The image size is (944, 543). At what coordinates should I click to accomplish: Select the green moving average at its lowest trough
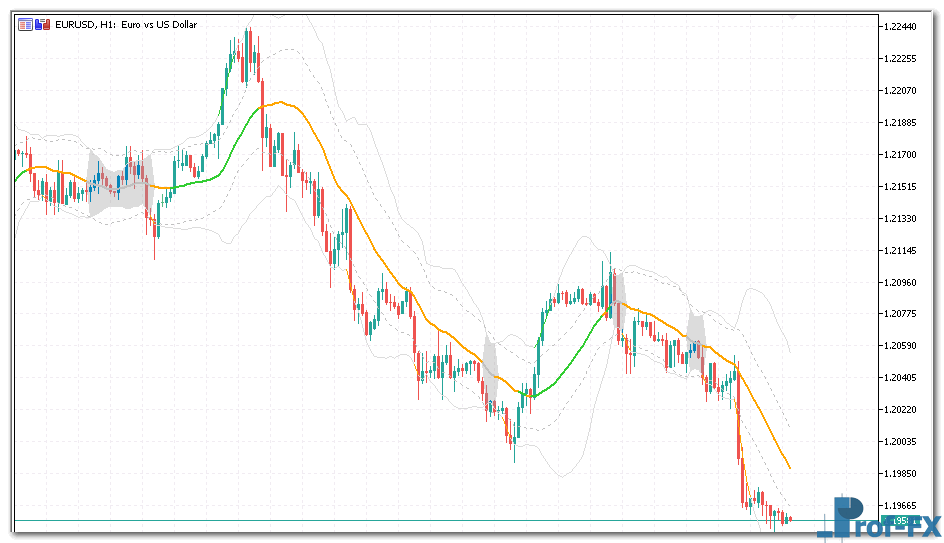click(x=531, y=397)
